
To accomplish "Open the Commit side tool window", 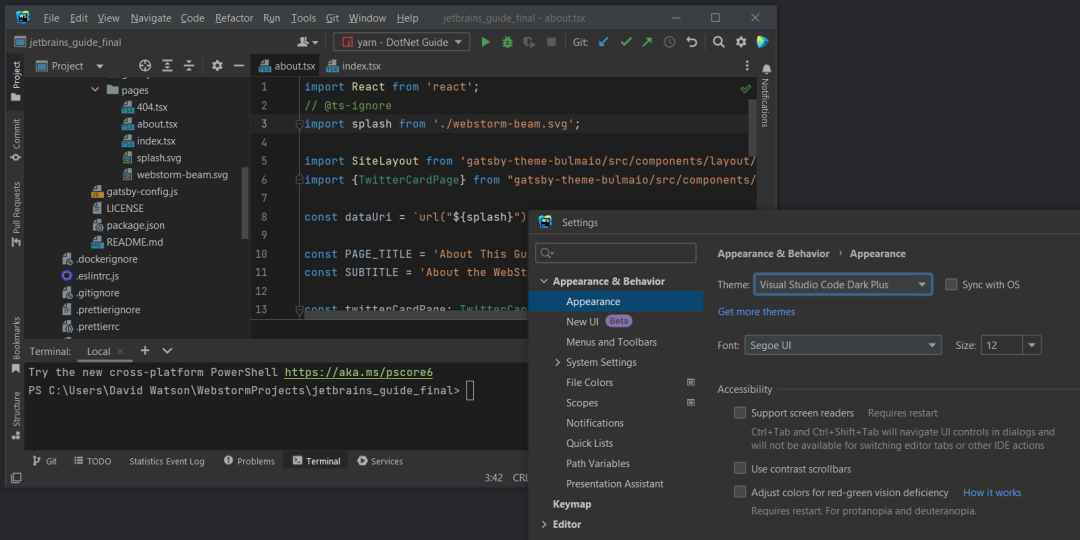I will coord(16,141).
